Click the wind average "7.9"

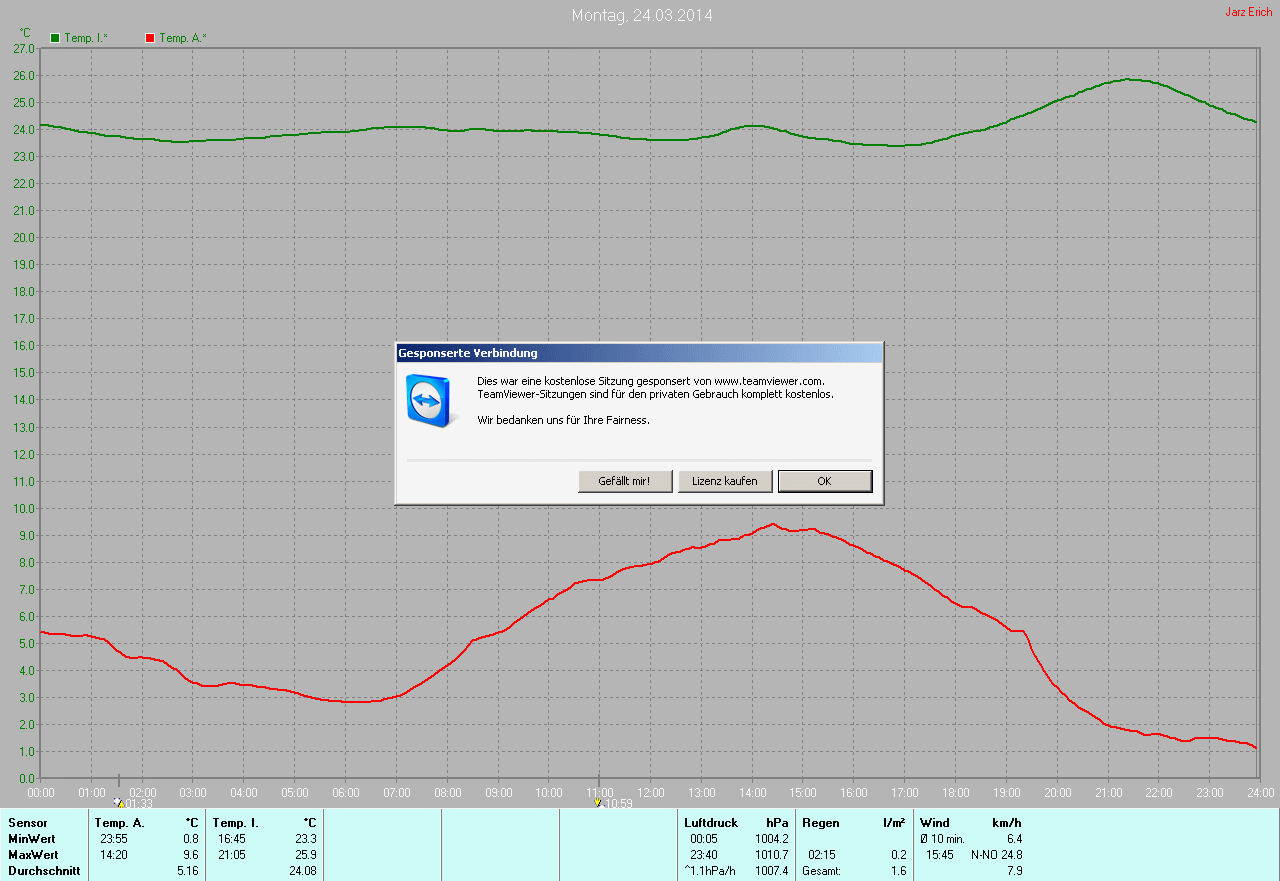coord(1015,871)
